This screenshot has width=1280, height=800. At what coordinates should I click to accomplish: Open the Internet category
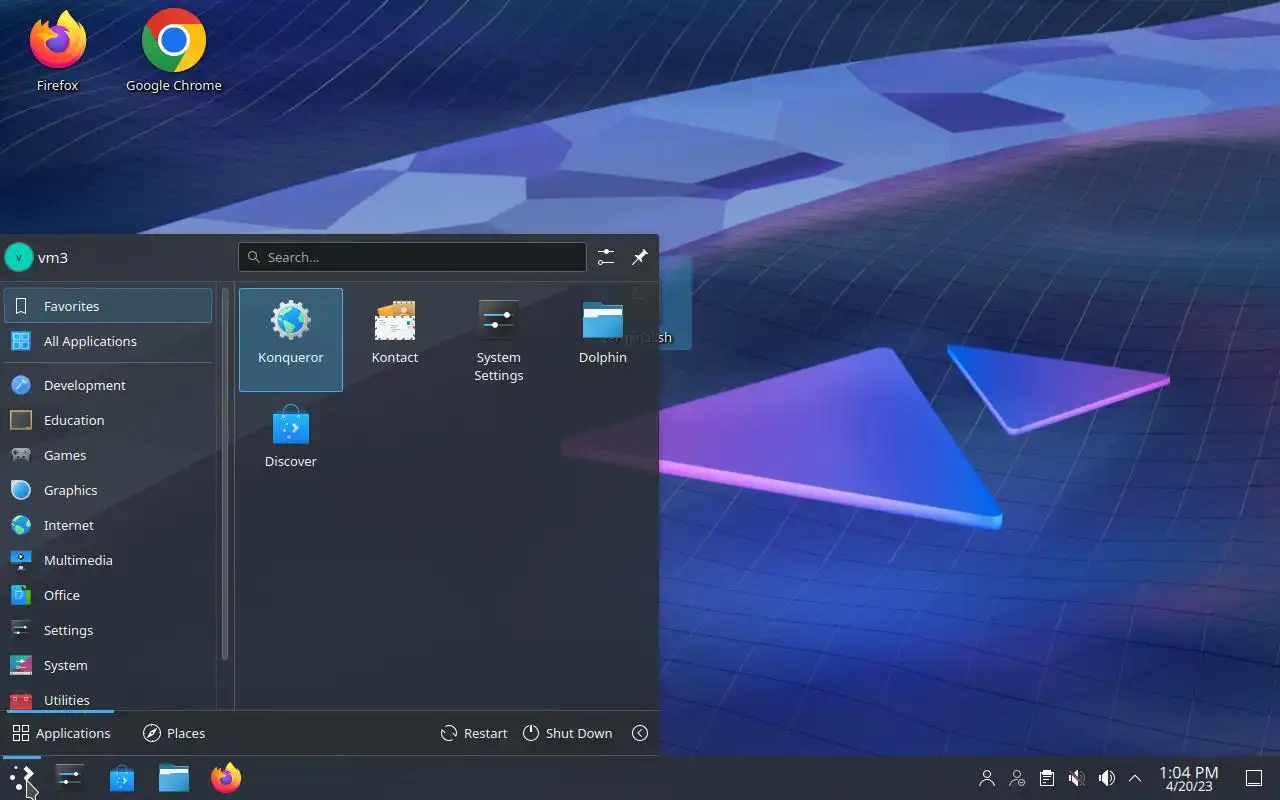pos(108,525)
